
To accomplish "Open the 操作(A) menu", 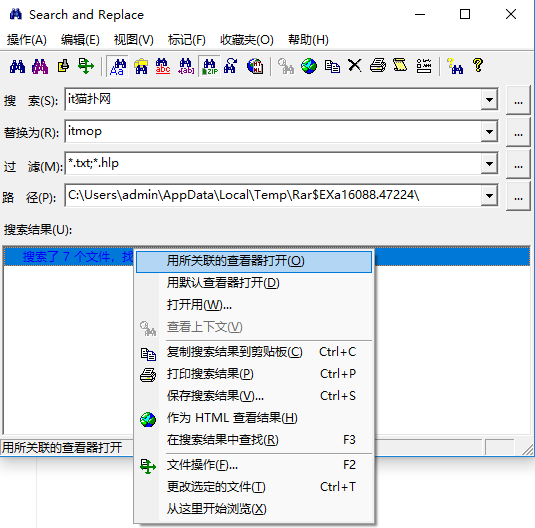I will 27,40.
